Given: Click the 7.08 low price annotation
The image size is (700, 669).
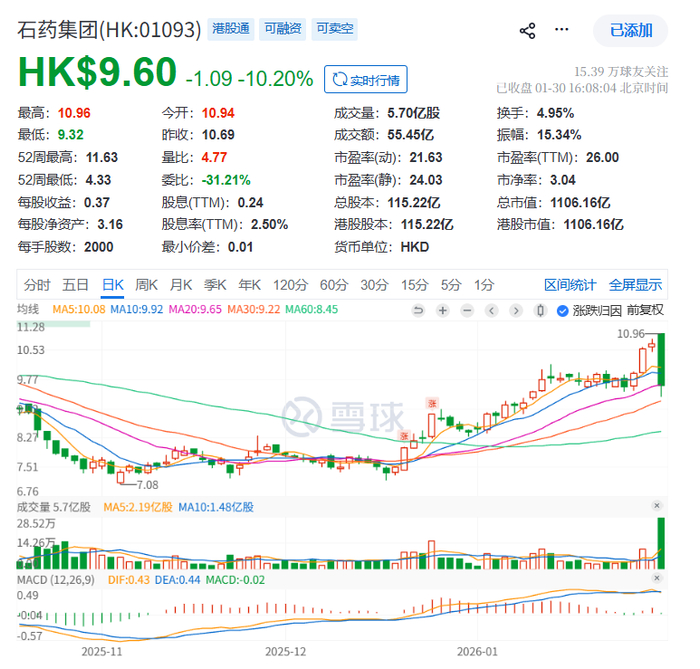Looking at the screenshot, I should click(x=147, y=485).
